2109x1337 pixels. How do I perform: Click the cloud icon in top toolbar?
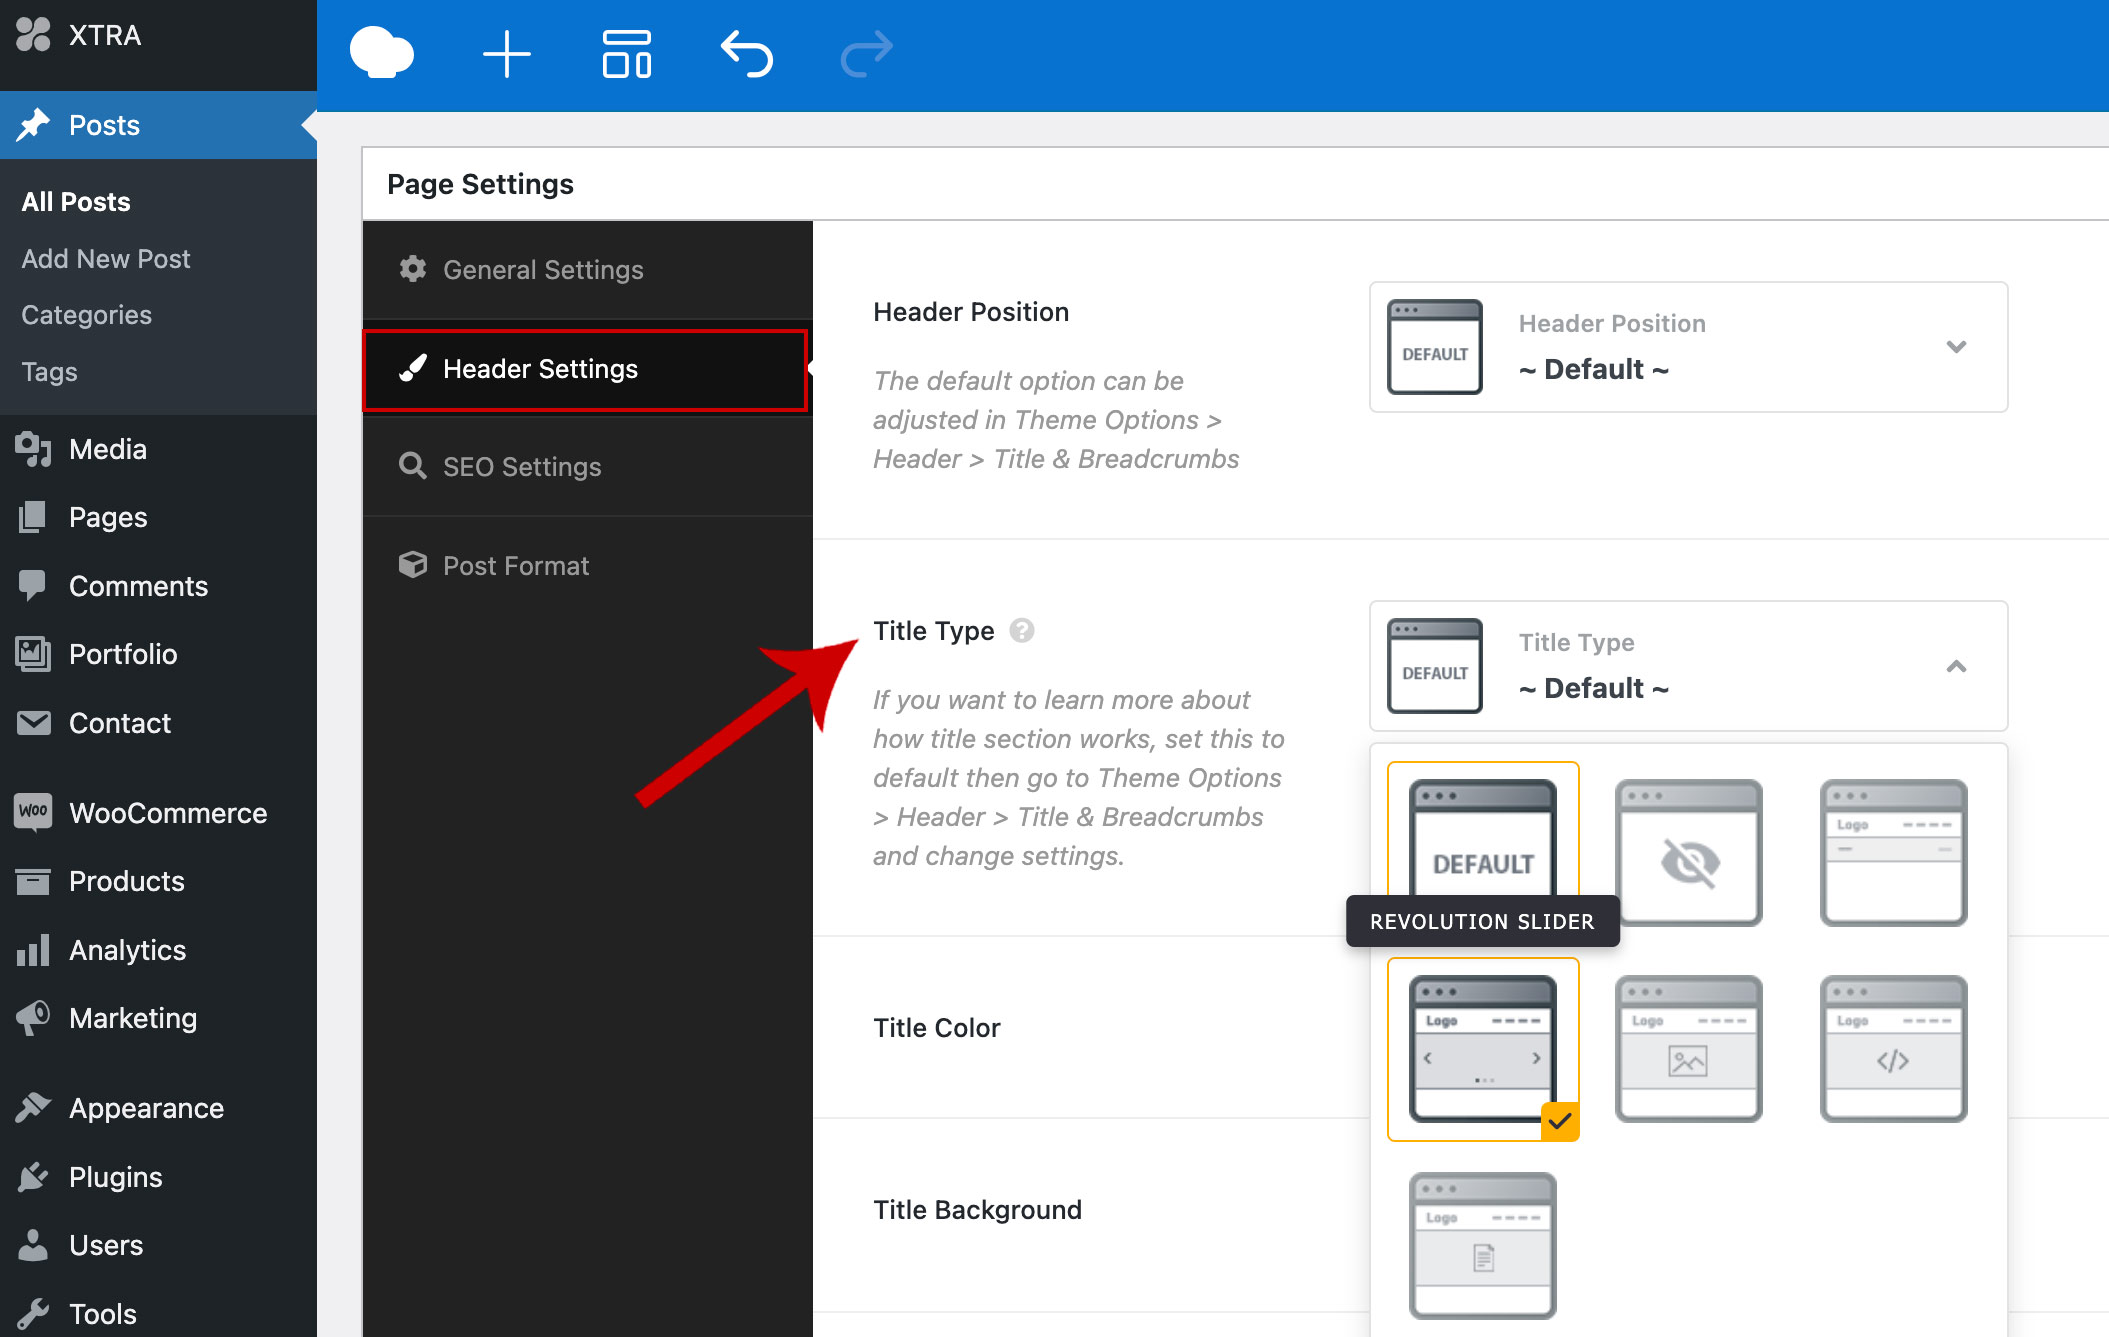[x=381, y=54]
